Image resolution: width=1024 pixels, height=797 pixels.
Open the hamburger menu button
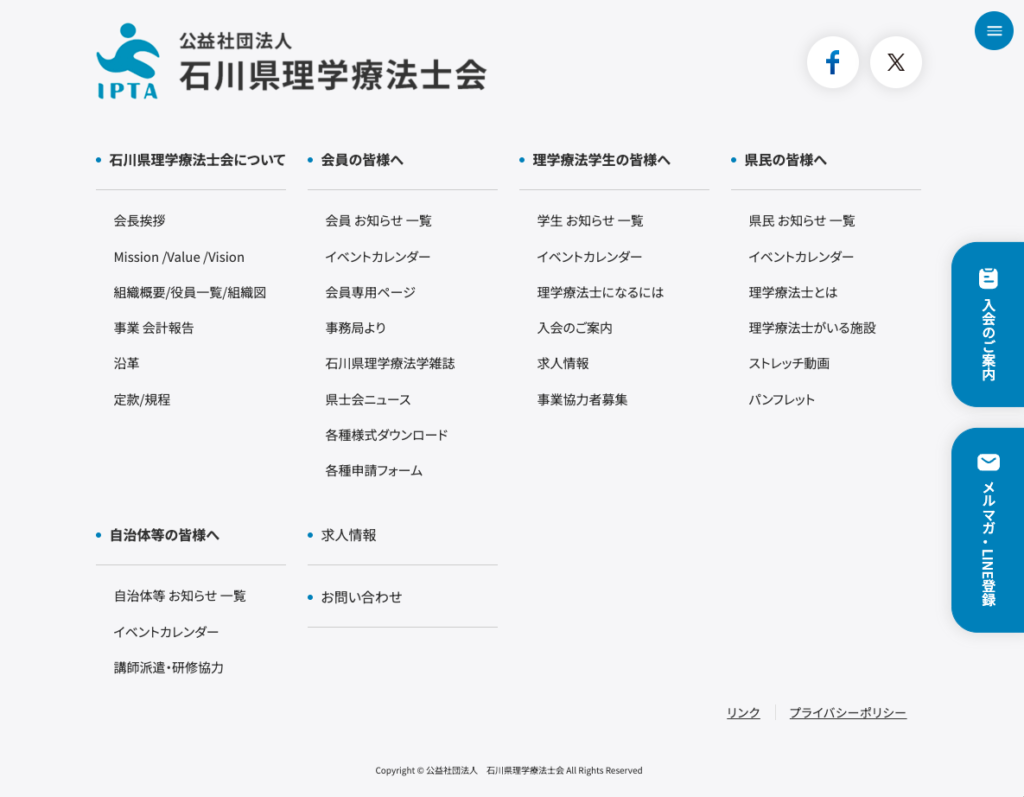click(x=993, y=31)
